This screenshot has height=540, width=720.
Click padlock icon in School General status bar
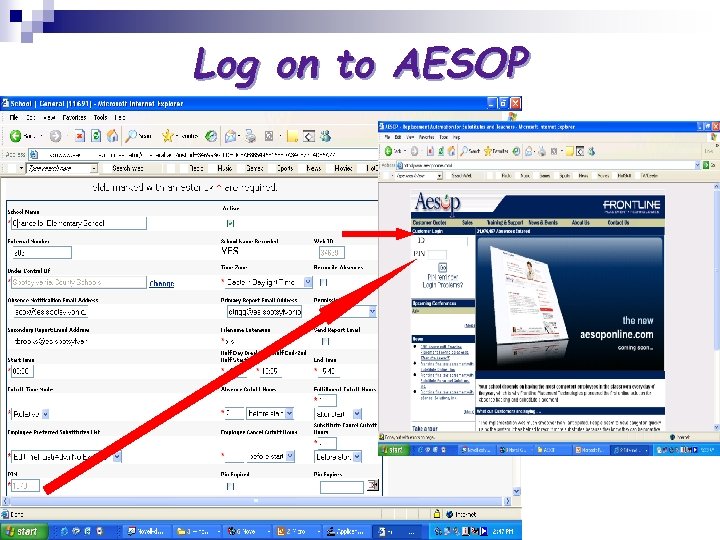click(x=437, y=514)
